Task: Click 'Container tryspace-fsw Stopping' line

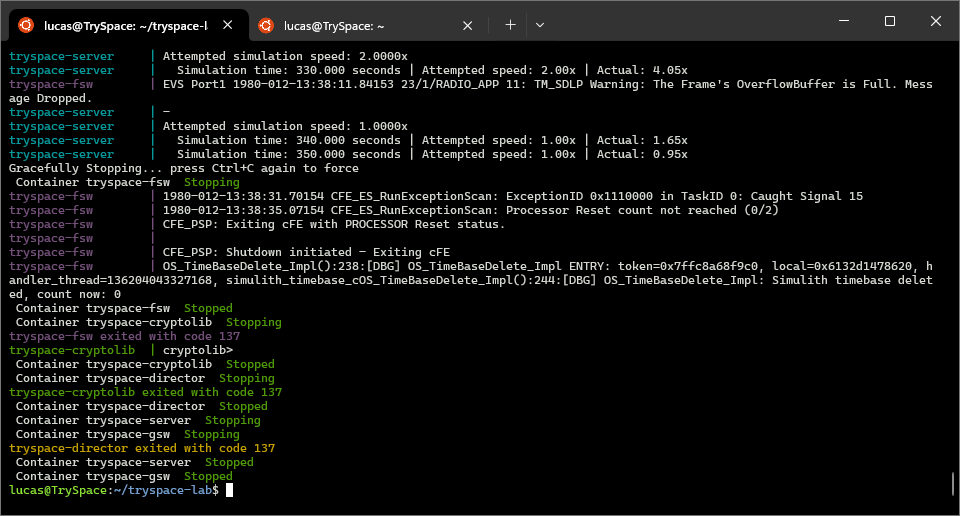Action: pos(127,182)
